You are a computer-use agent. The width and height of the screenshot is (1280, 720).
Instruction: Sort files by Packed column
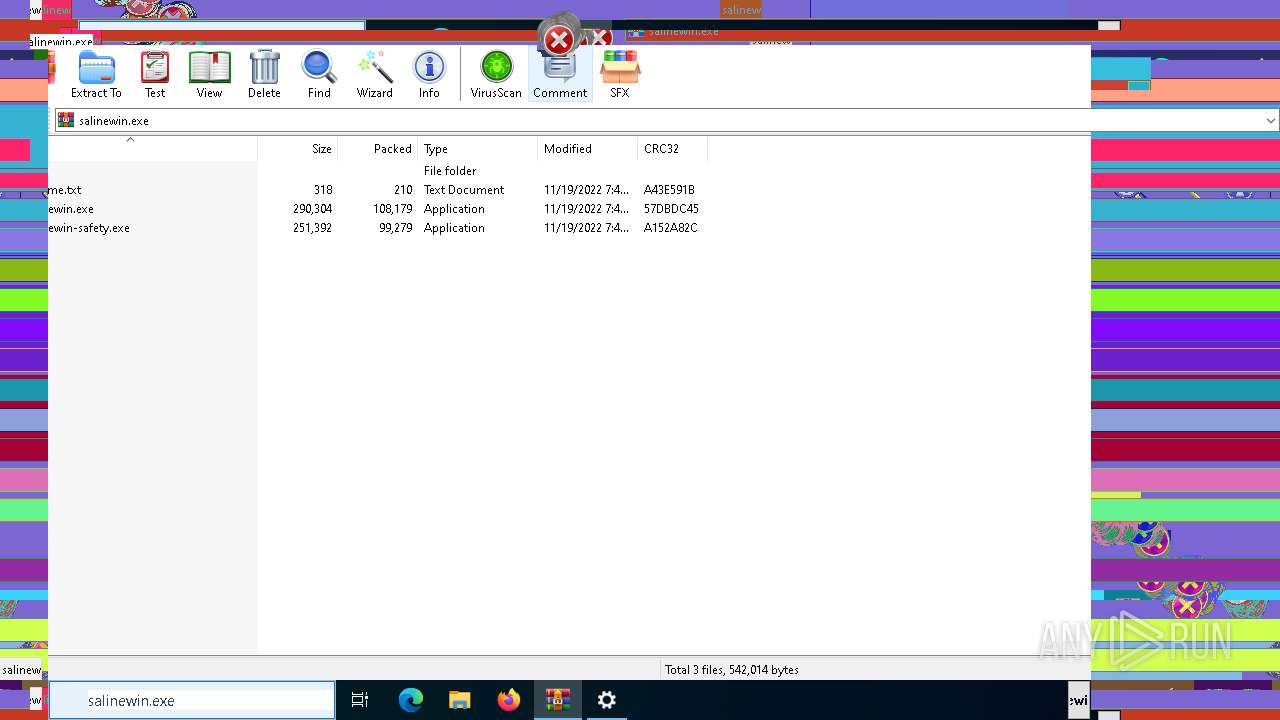point(378,149)
